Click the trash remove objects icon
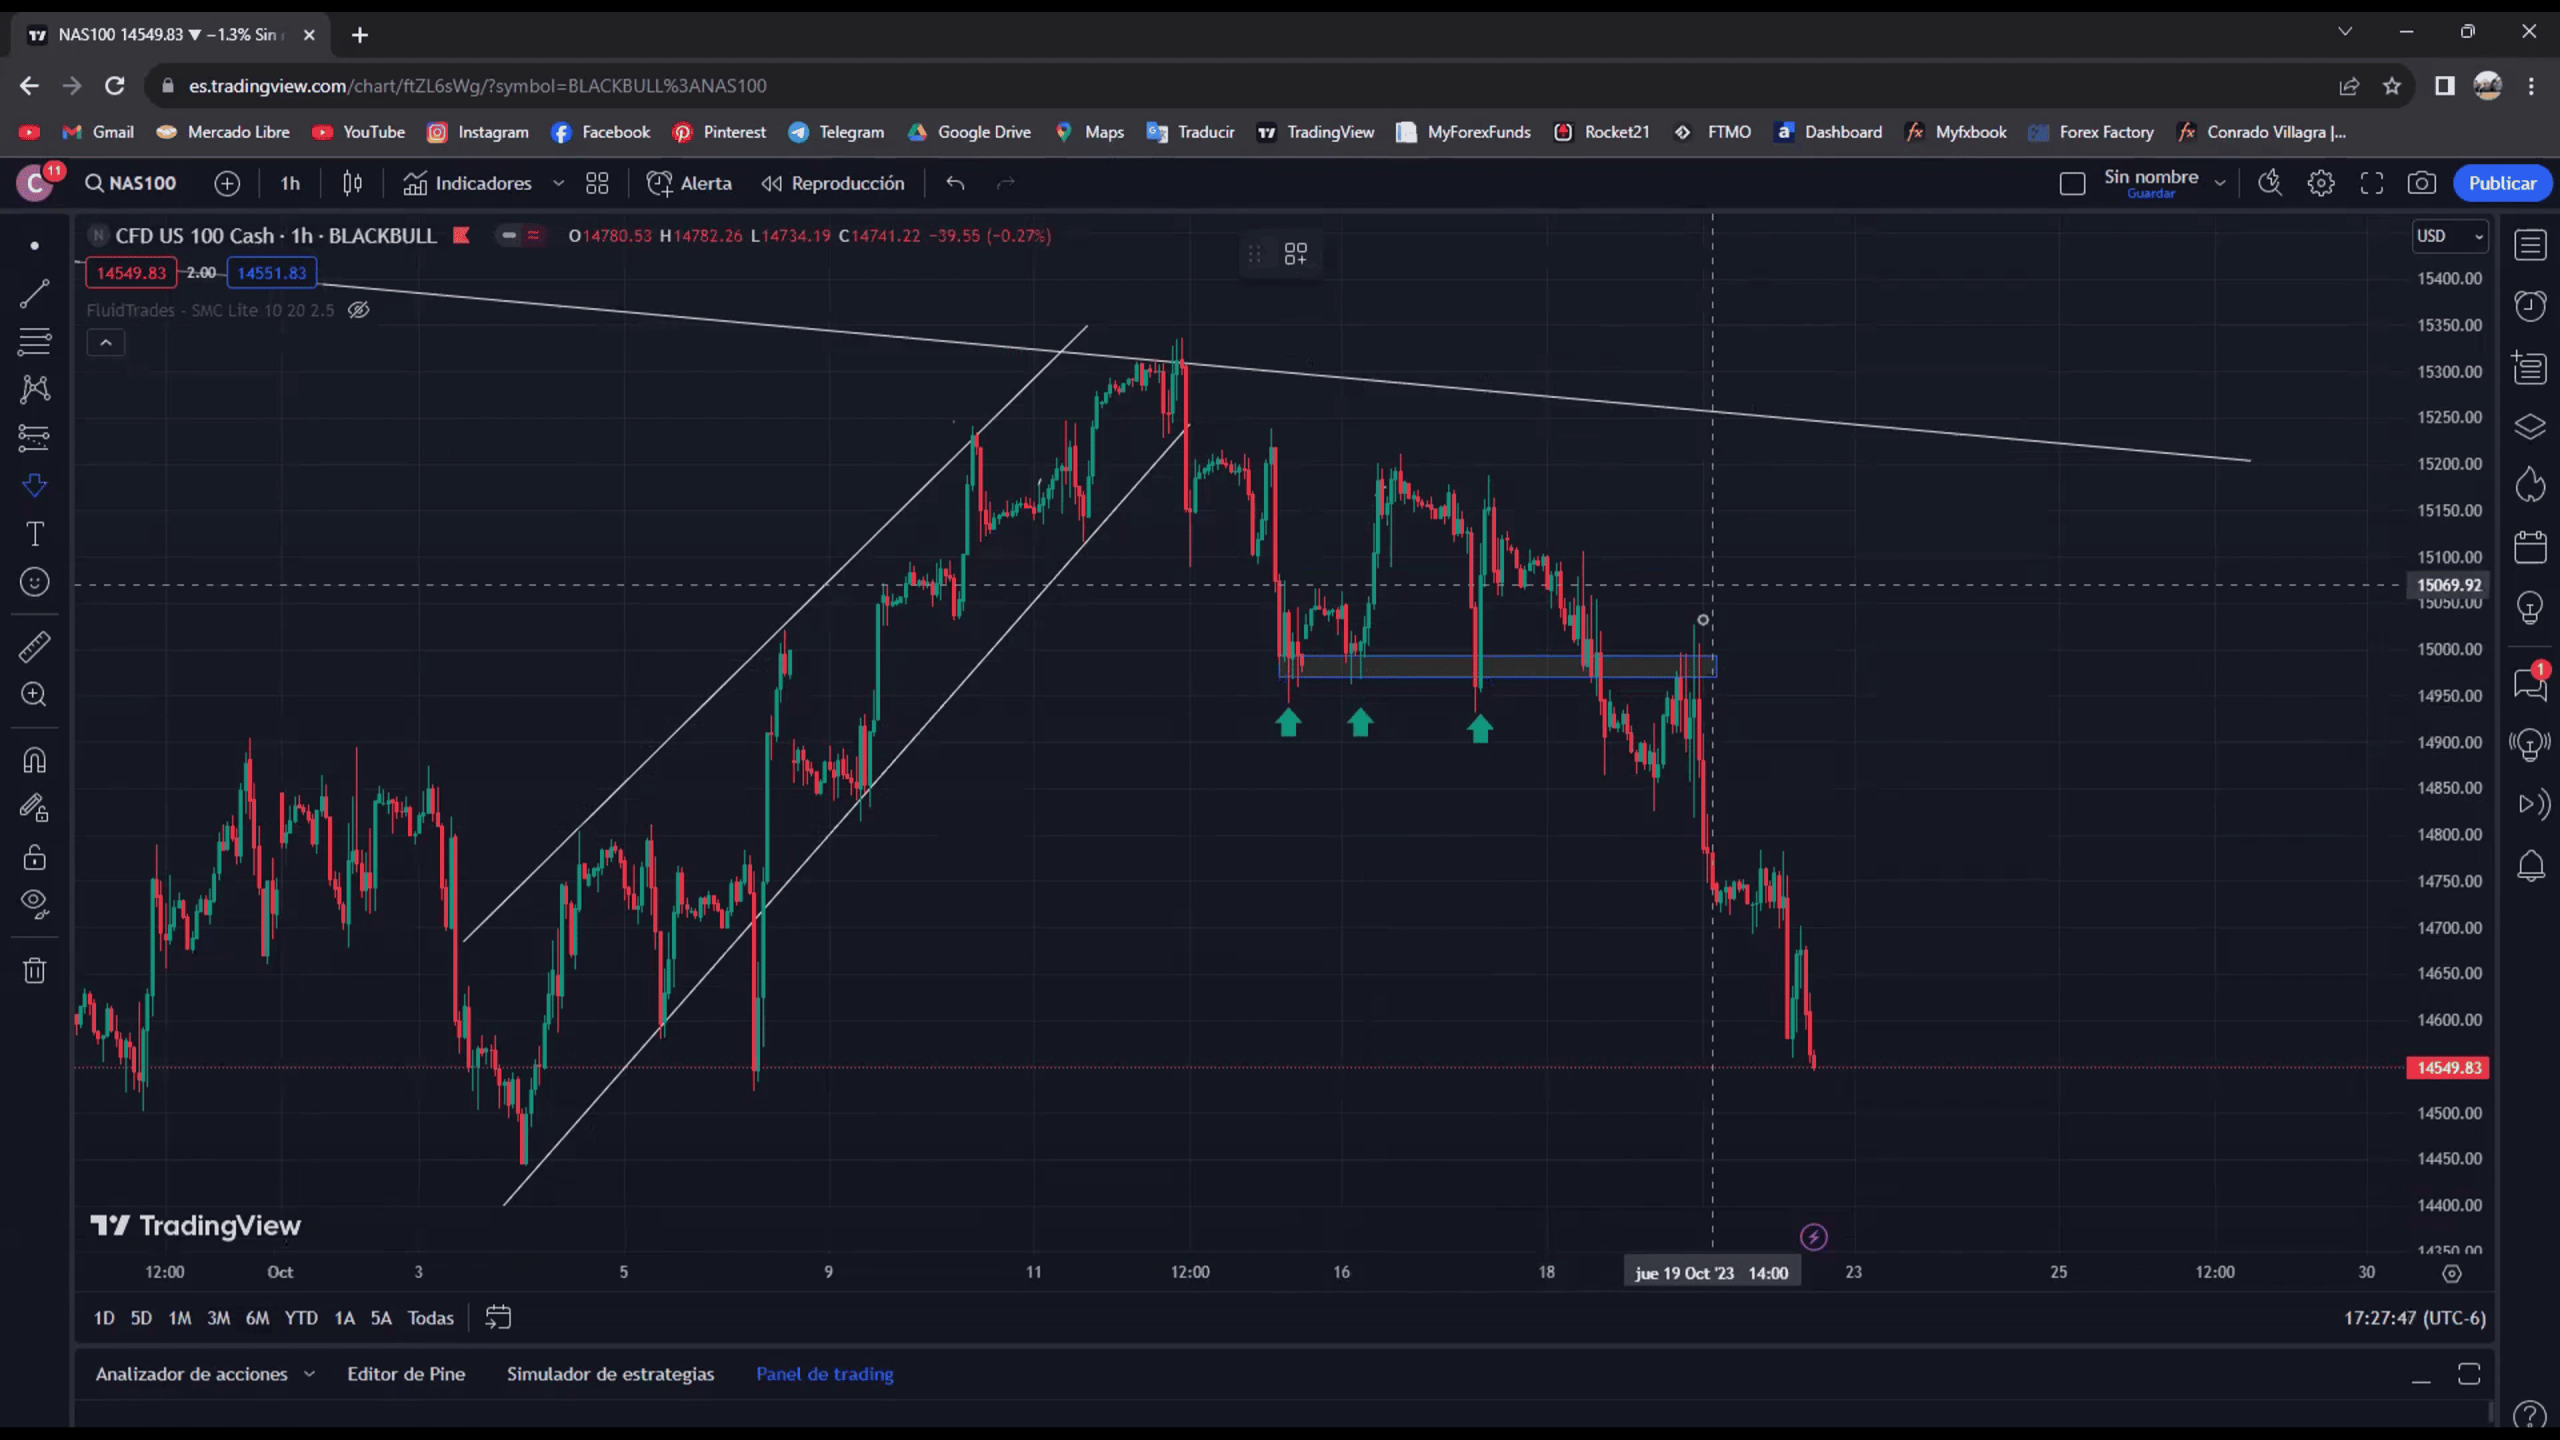 (x=34, y=970)
